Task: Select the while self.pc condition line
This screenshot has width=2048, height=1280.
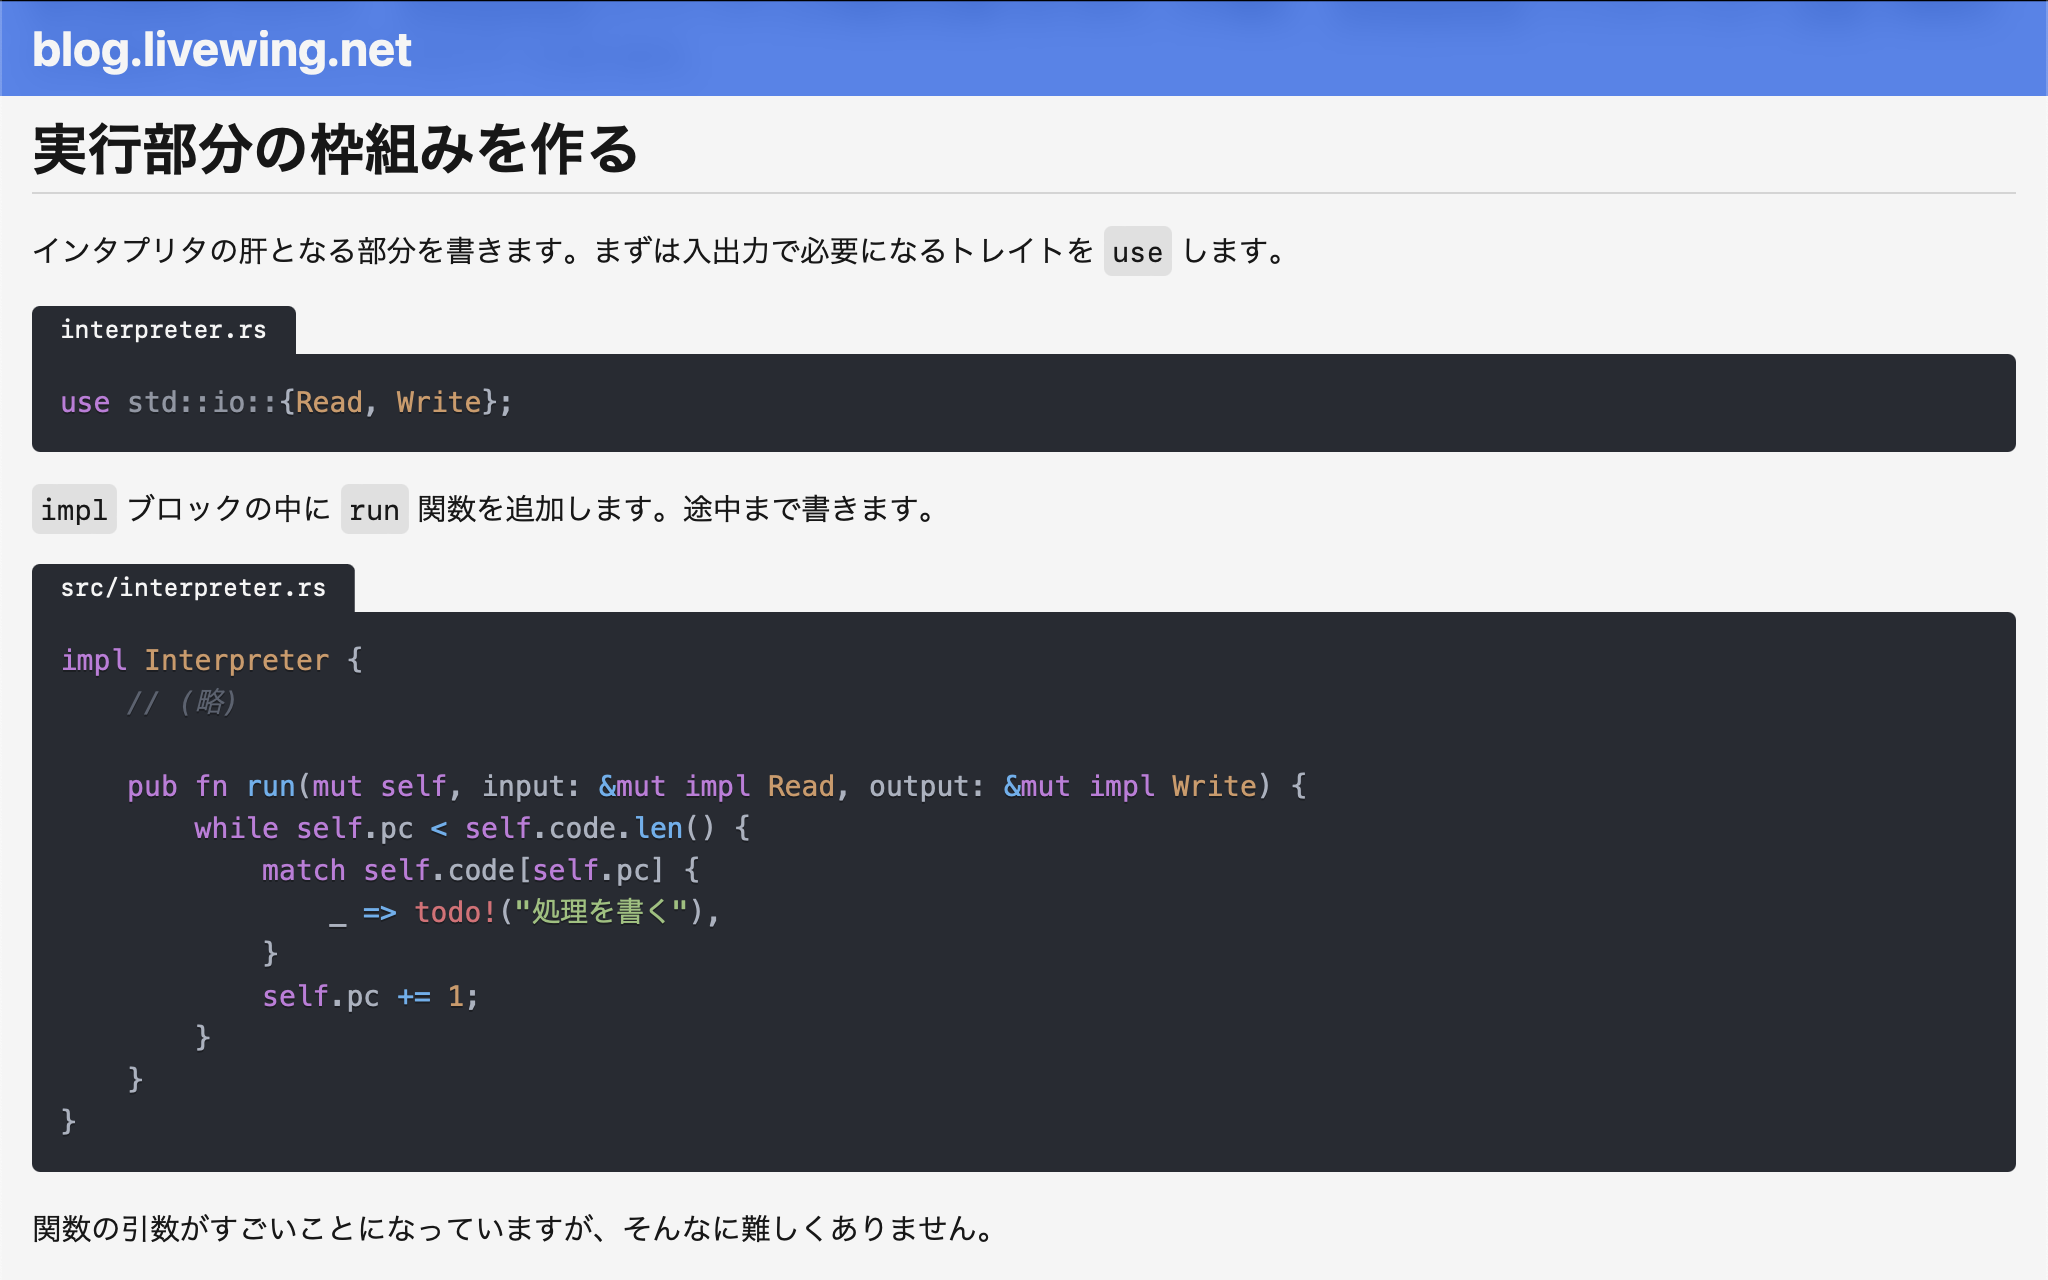Action: coord(470,828)
